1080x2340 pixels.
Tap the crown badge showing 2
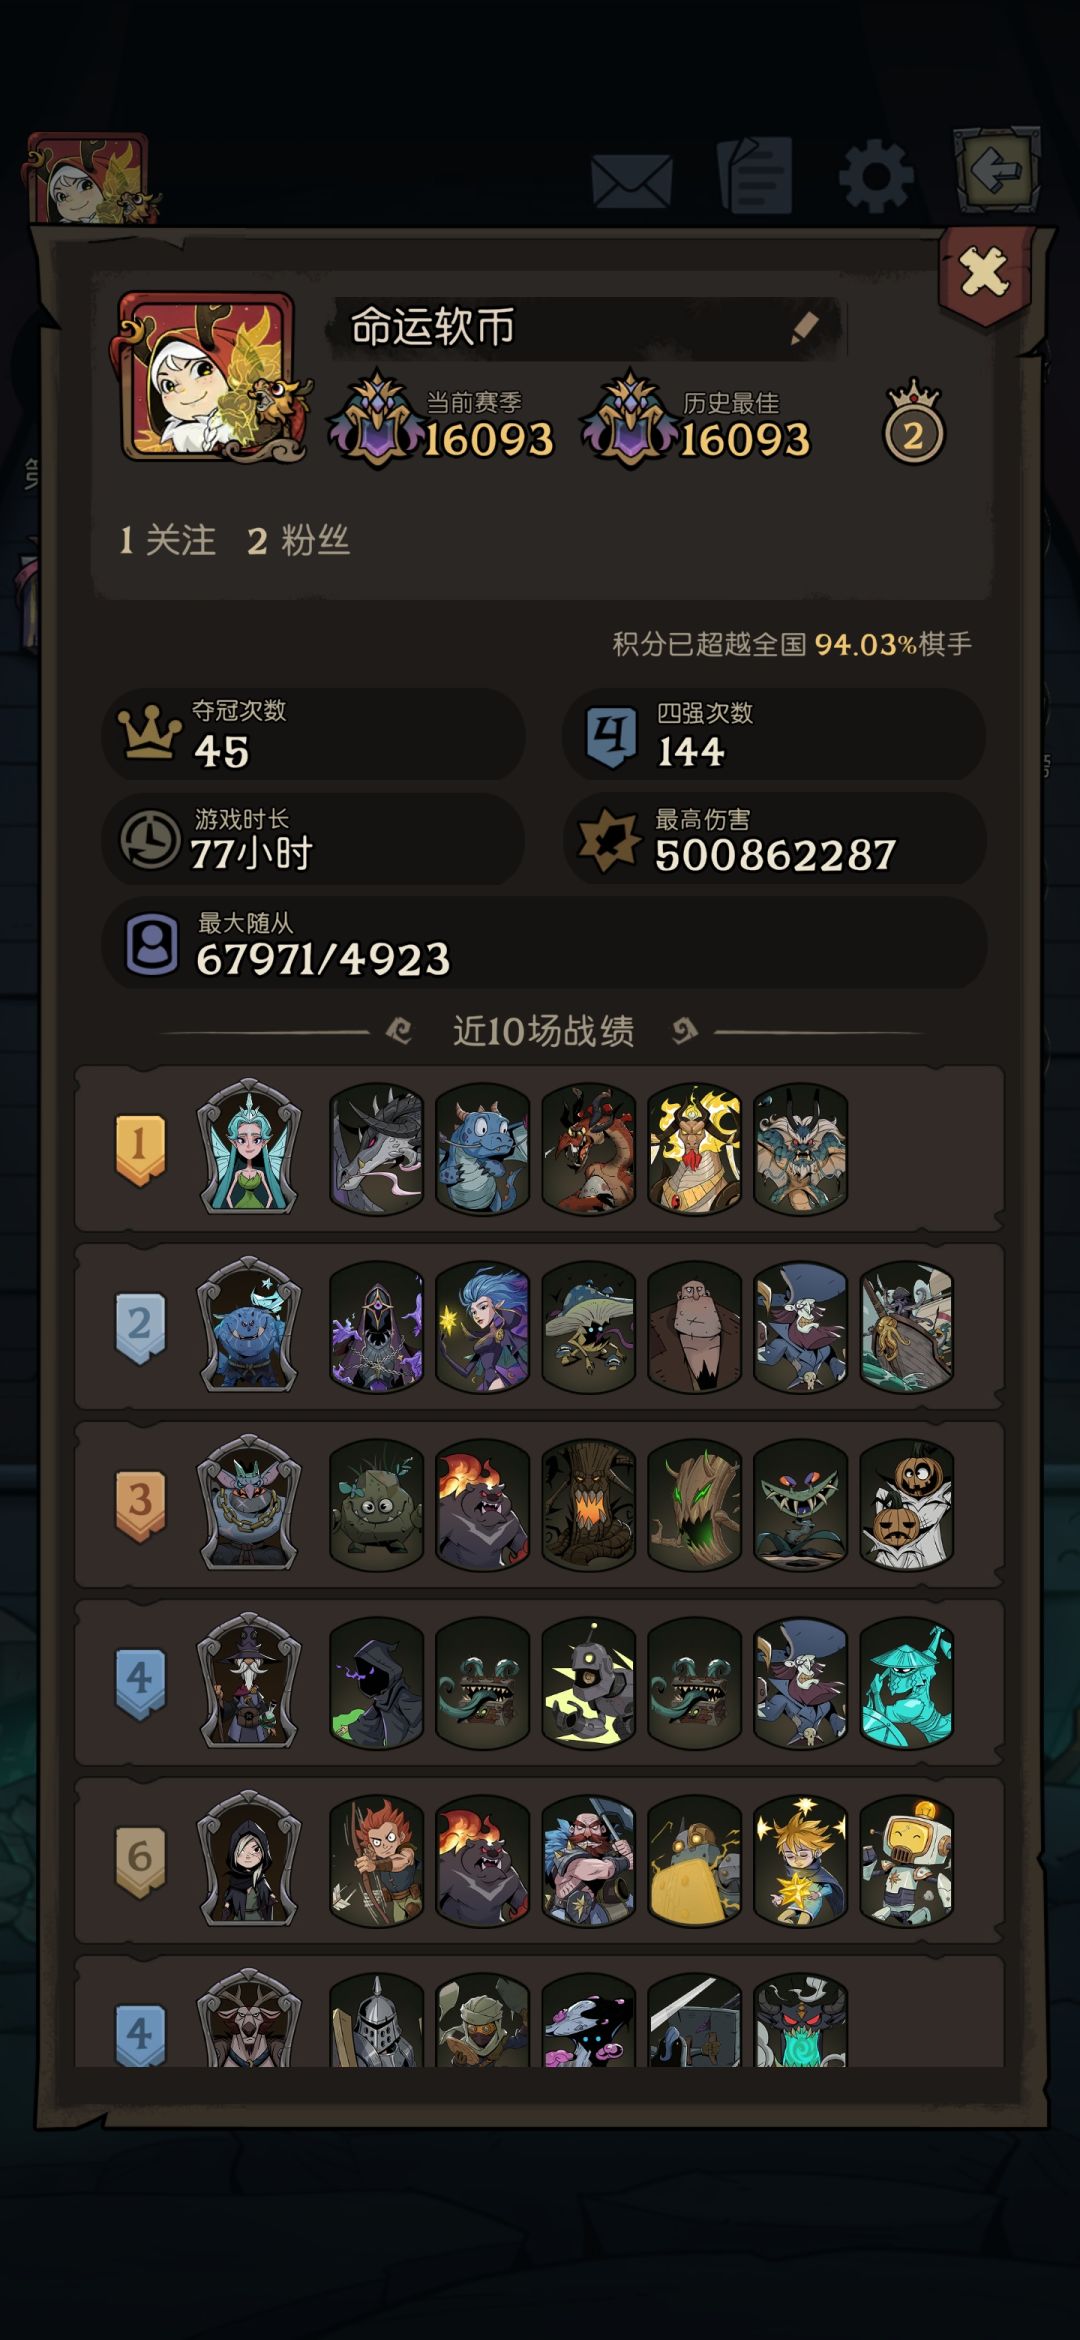pyautogui.click(x=914, y=422)
